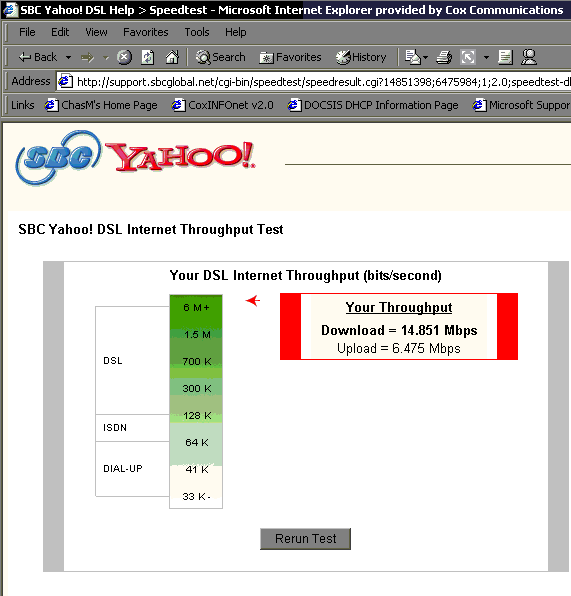Click the SBC globe logo
Viewport: 571px width, 596px height.
58,157
